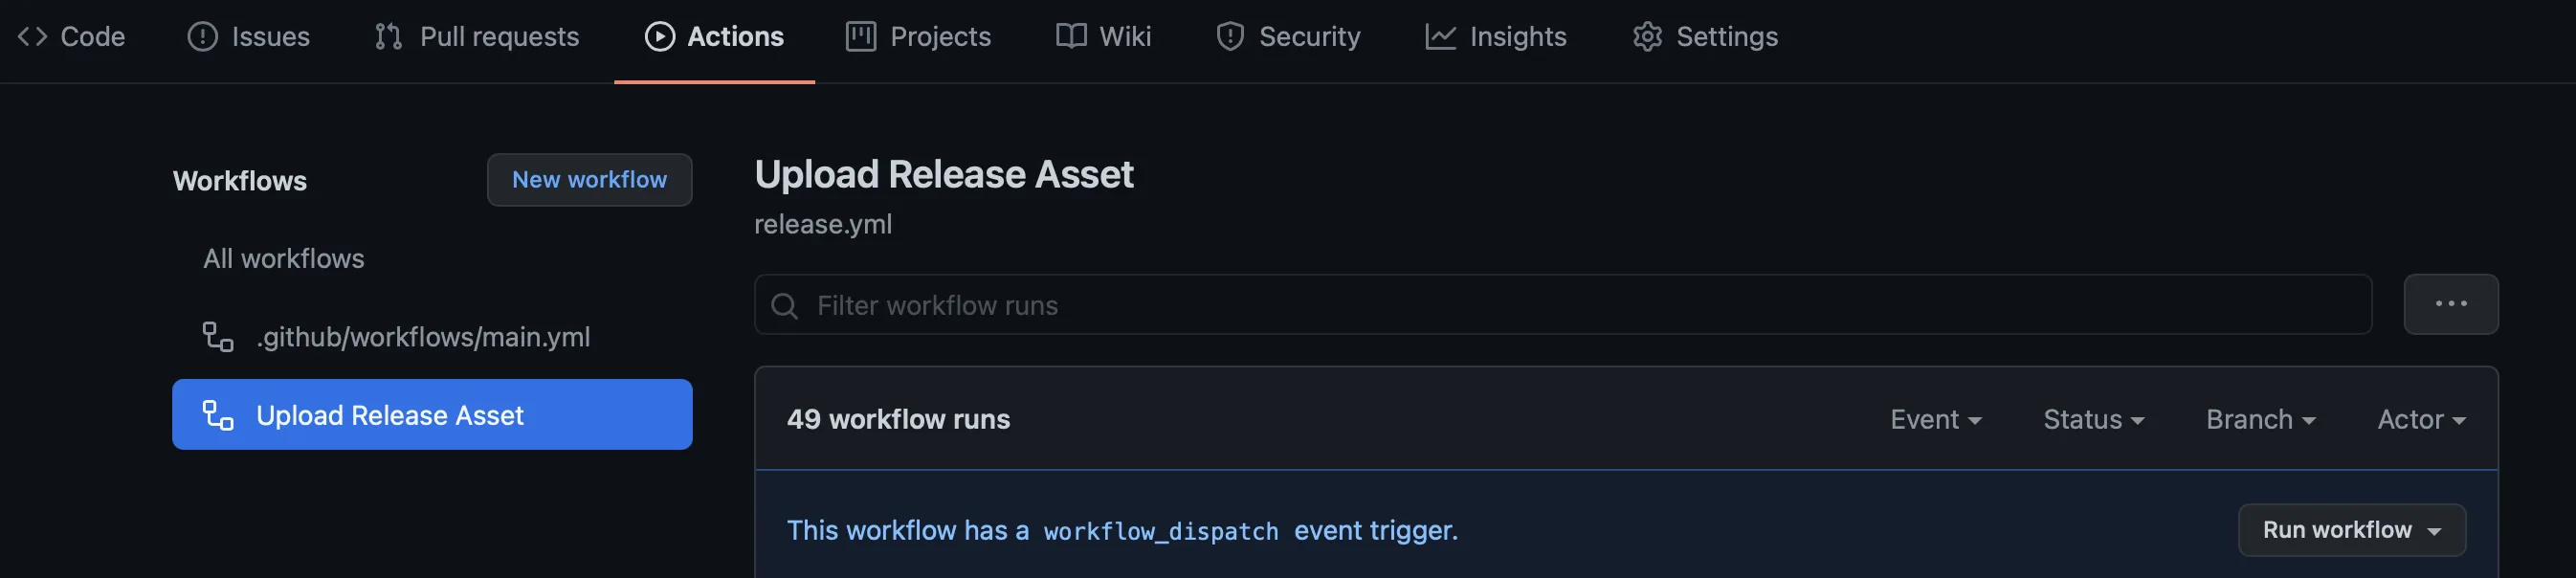Select the Upload Release Asset workflow
Image resolution: width=2576 pixels, height=578 pixels.
431,415
